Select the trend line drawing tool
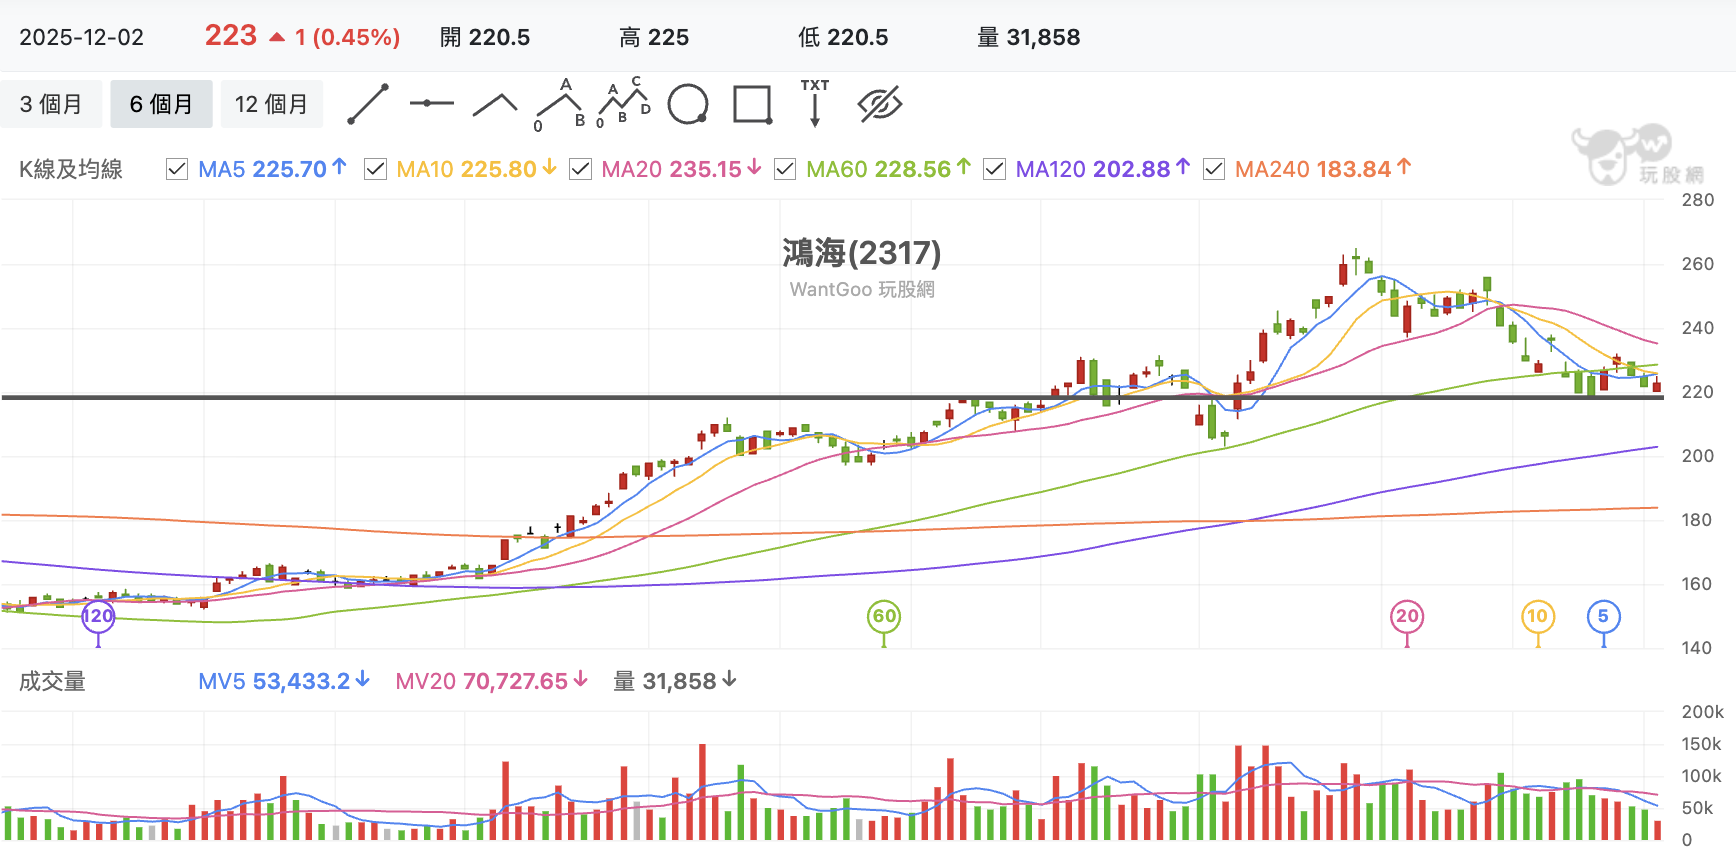Screen dimensions: 1736x854 [367, 104]
